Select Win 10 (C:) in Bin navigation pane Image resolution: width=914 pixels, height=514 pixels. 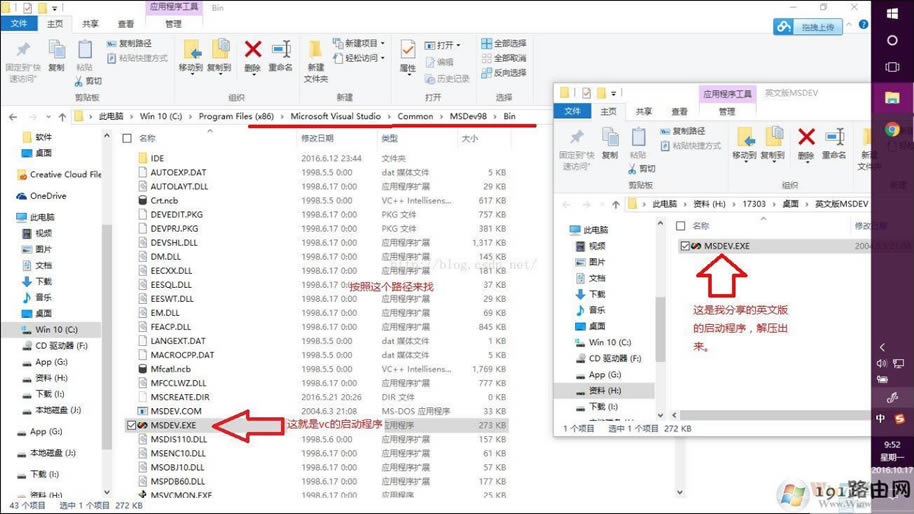click(56, 329)
